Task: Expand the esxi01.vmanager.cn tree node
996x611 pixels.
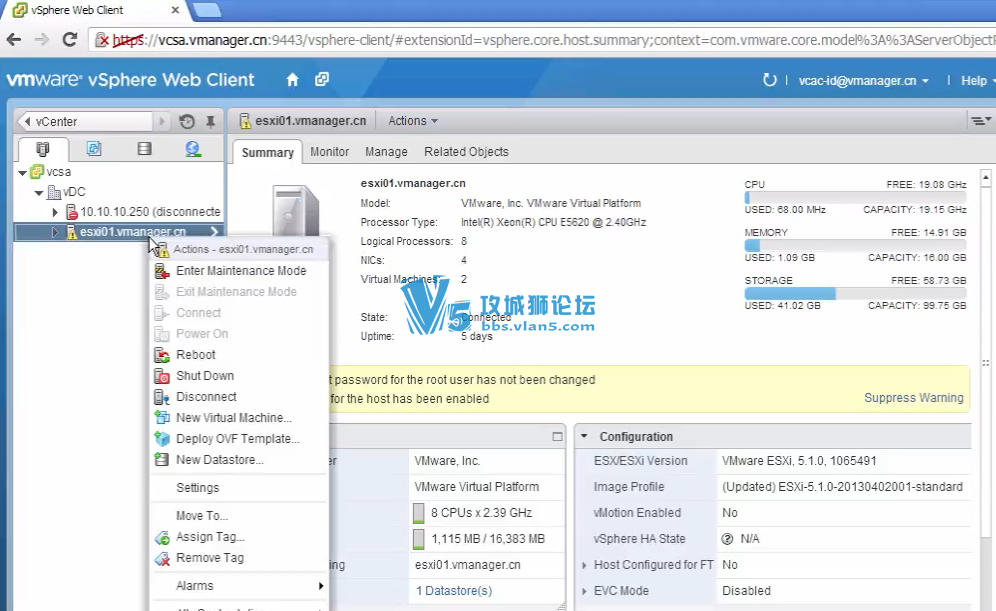Action: [x=55, y=232]
